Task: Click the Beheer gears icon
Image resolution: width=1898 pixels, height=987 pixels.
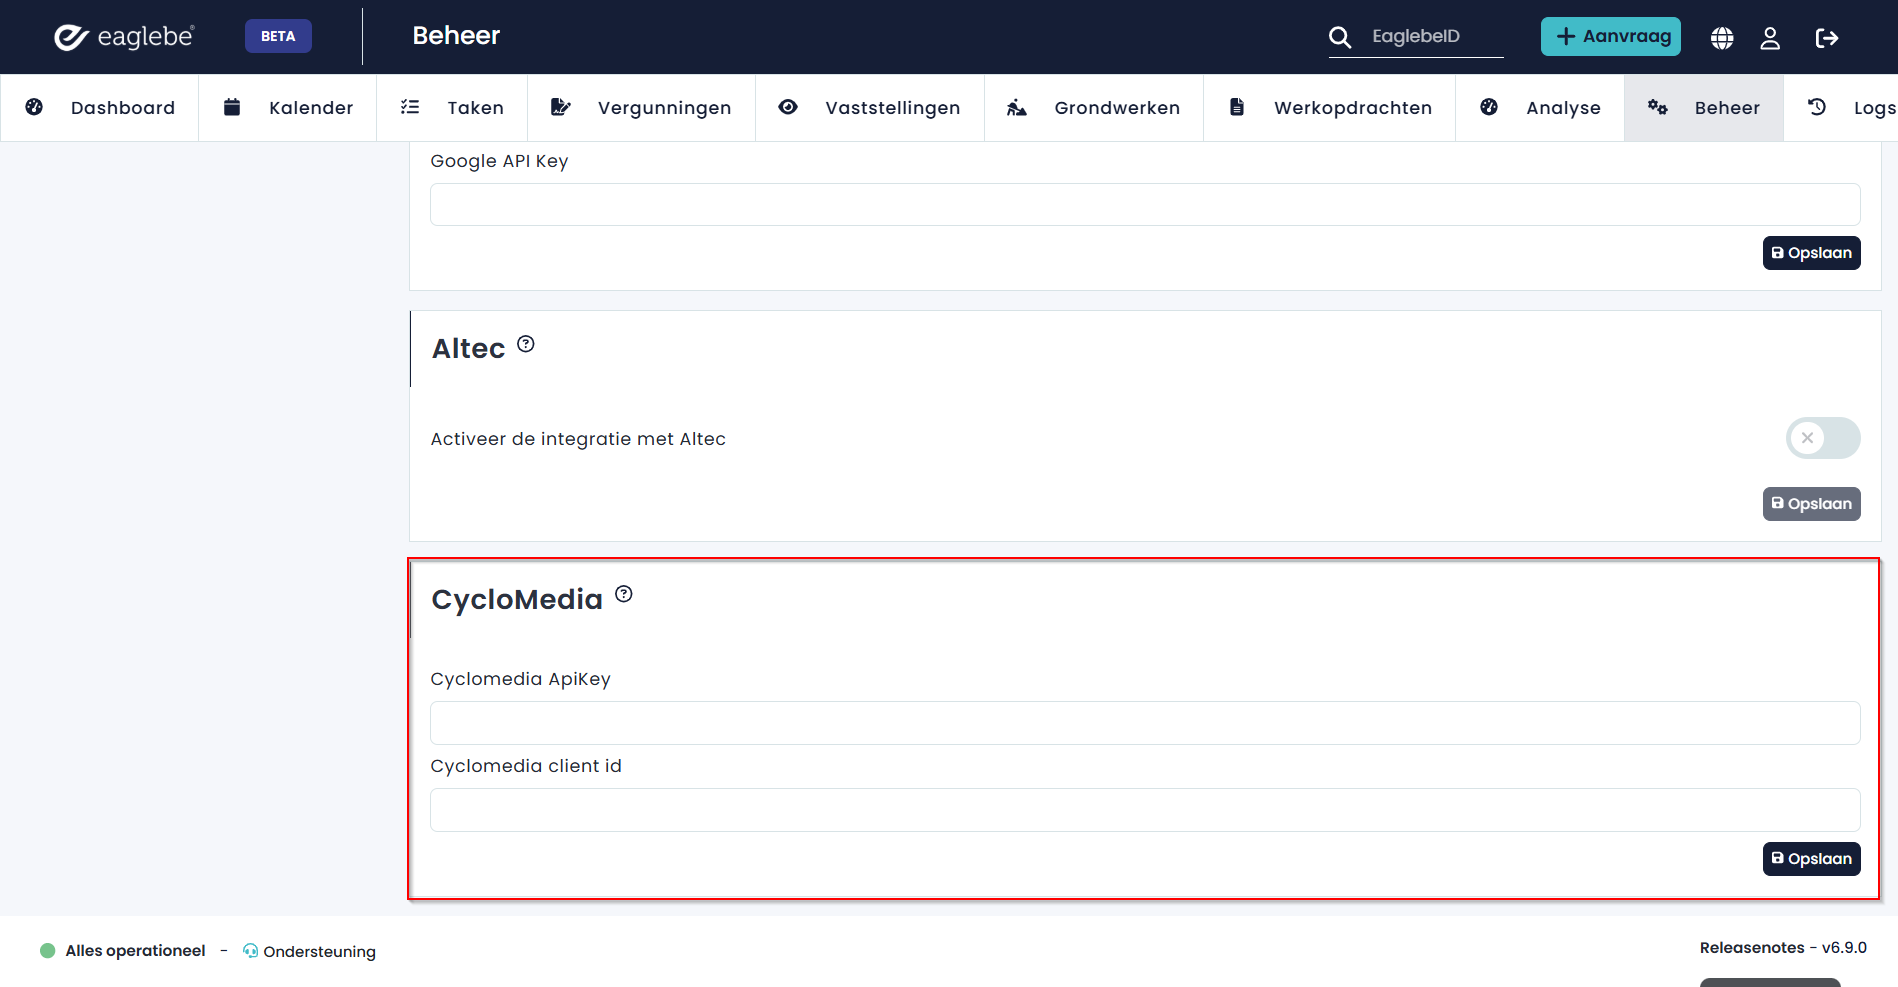Action: [x=1658, y=107]
